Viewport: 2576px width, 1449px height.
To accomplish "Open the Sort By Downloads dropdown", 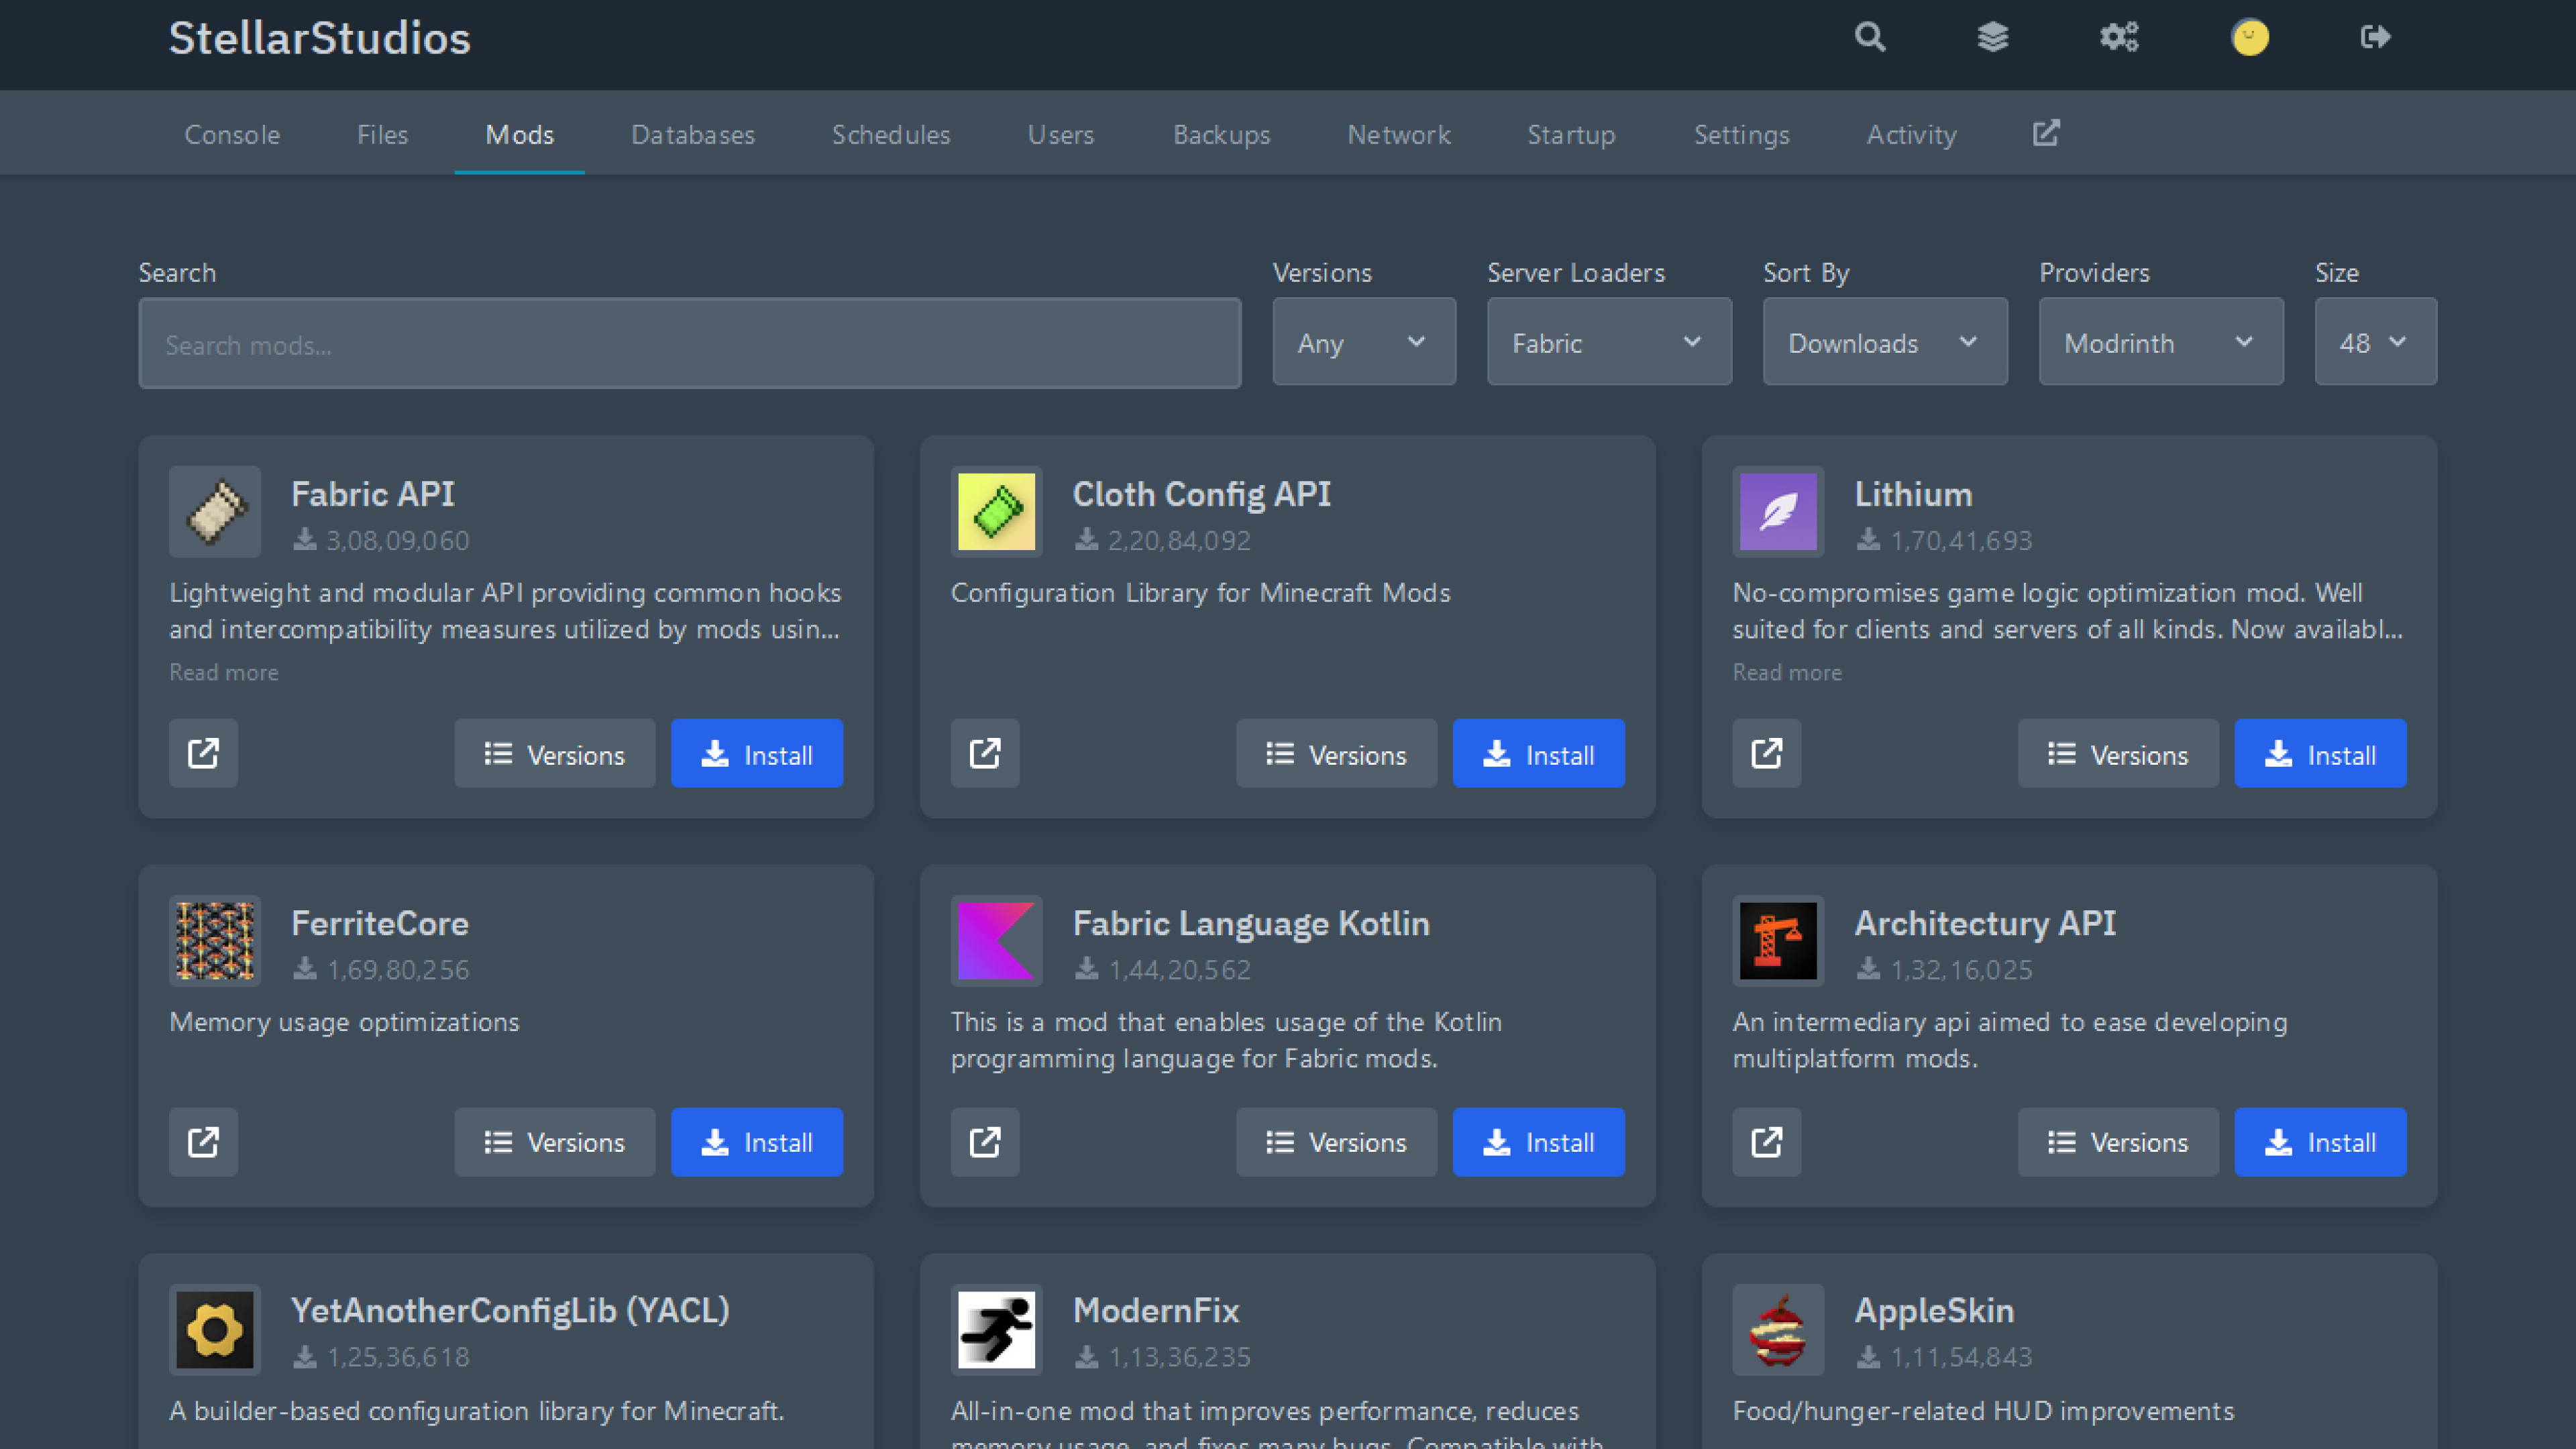I will pos(1884,342).
